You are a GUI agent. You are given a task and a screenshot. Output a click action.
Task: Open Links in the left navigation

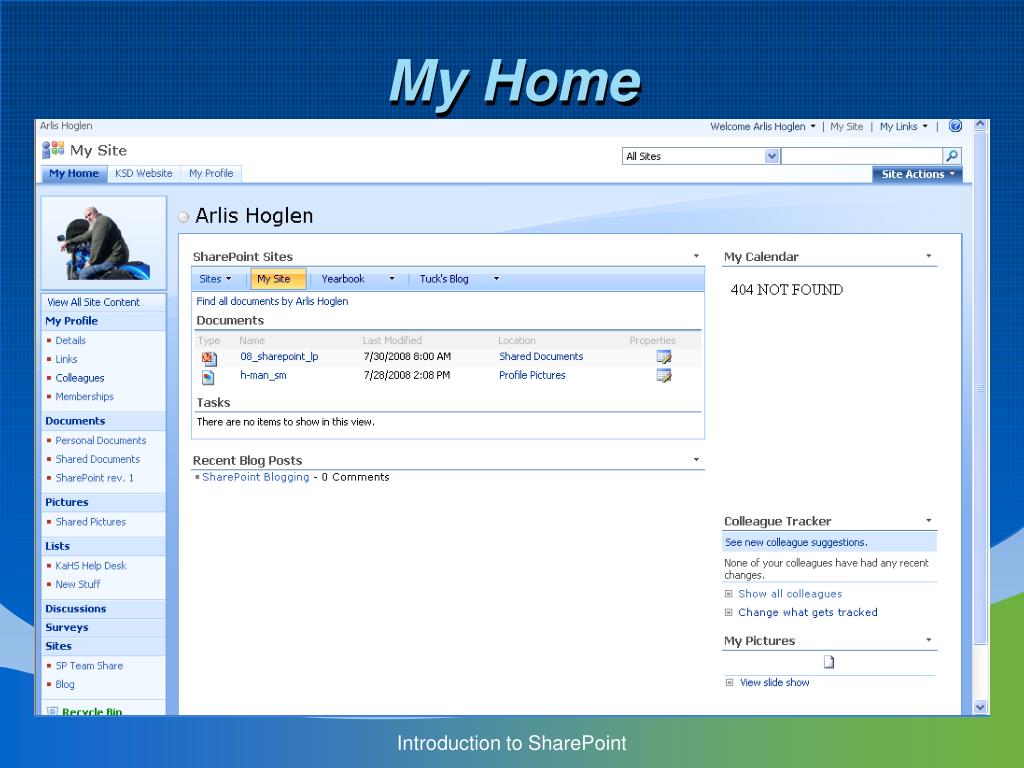coord(66,359)
